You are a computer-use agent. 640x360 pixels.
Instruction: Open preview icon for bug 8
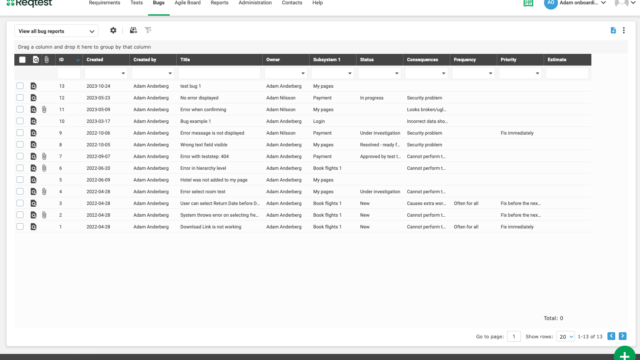click(33, 144)
